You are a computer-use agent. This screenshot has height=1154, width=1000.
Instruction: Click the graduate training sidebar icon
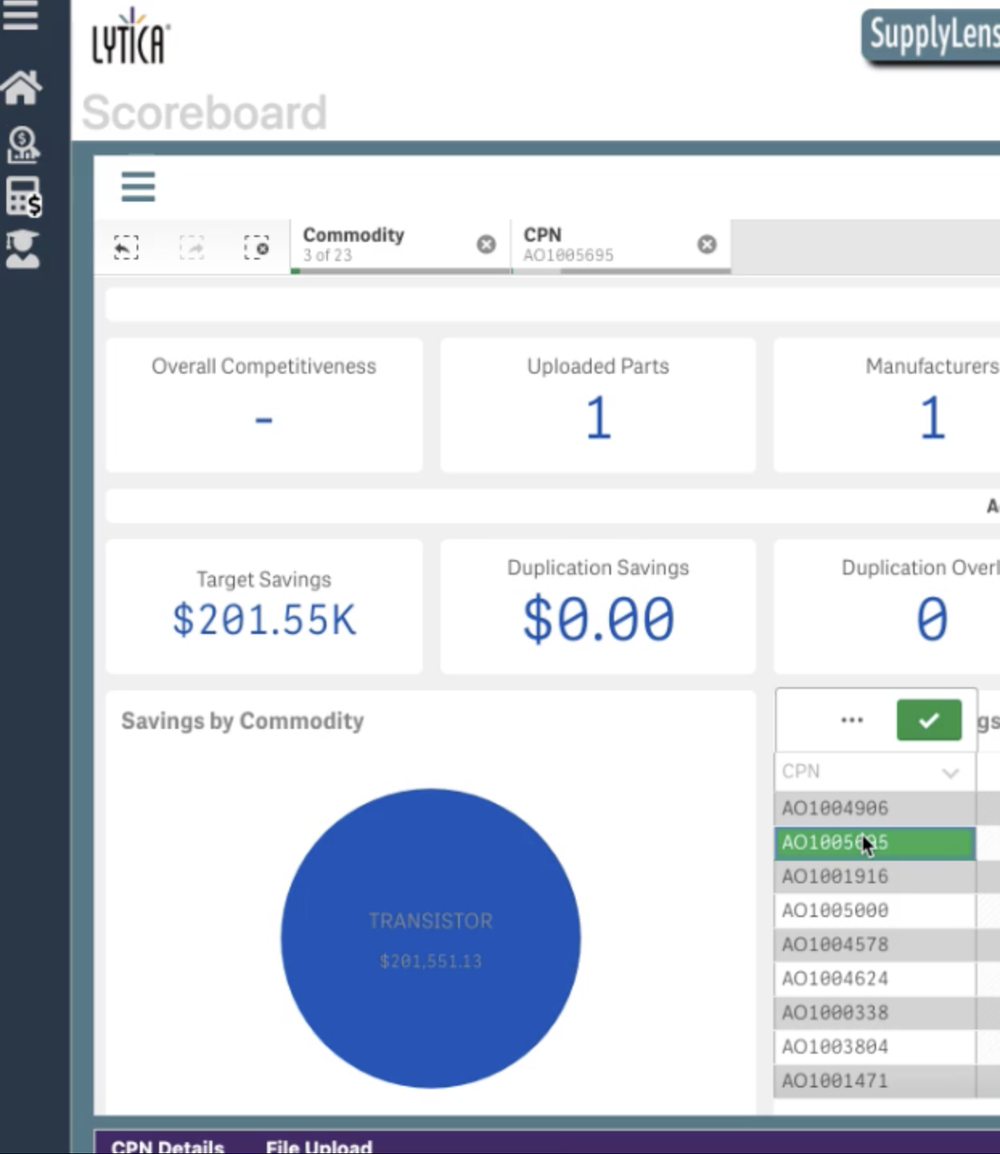pos(23,248)
